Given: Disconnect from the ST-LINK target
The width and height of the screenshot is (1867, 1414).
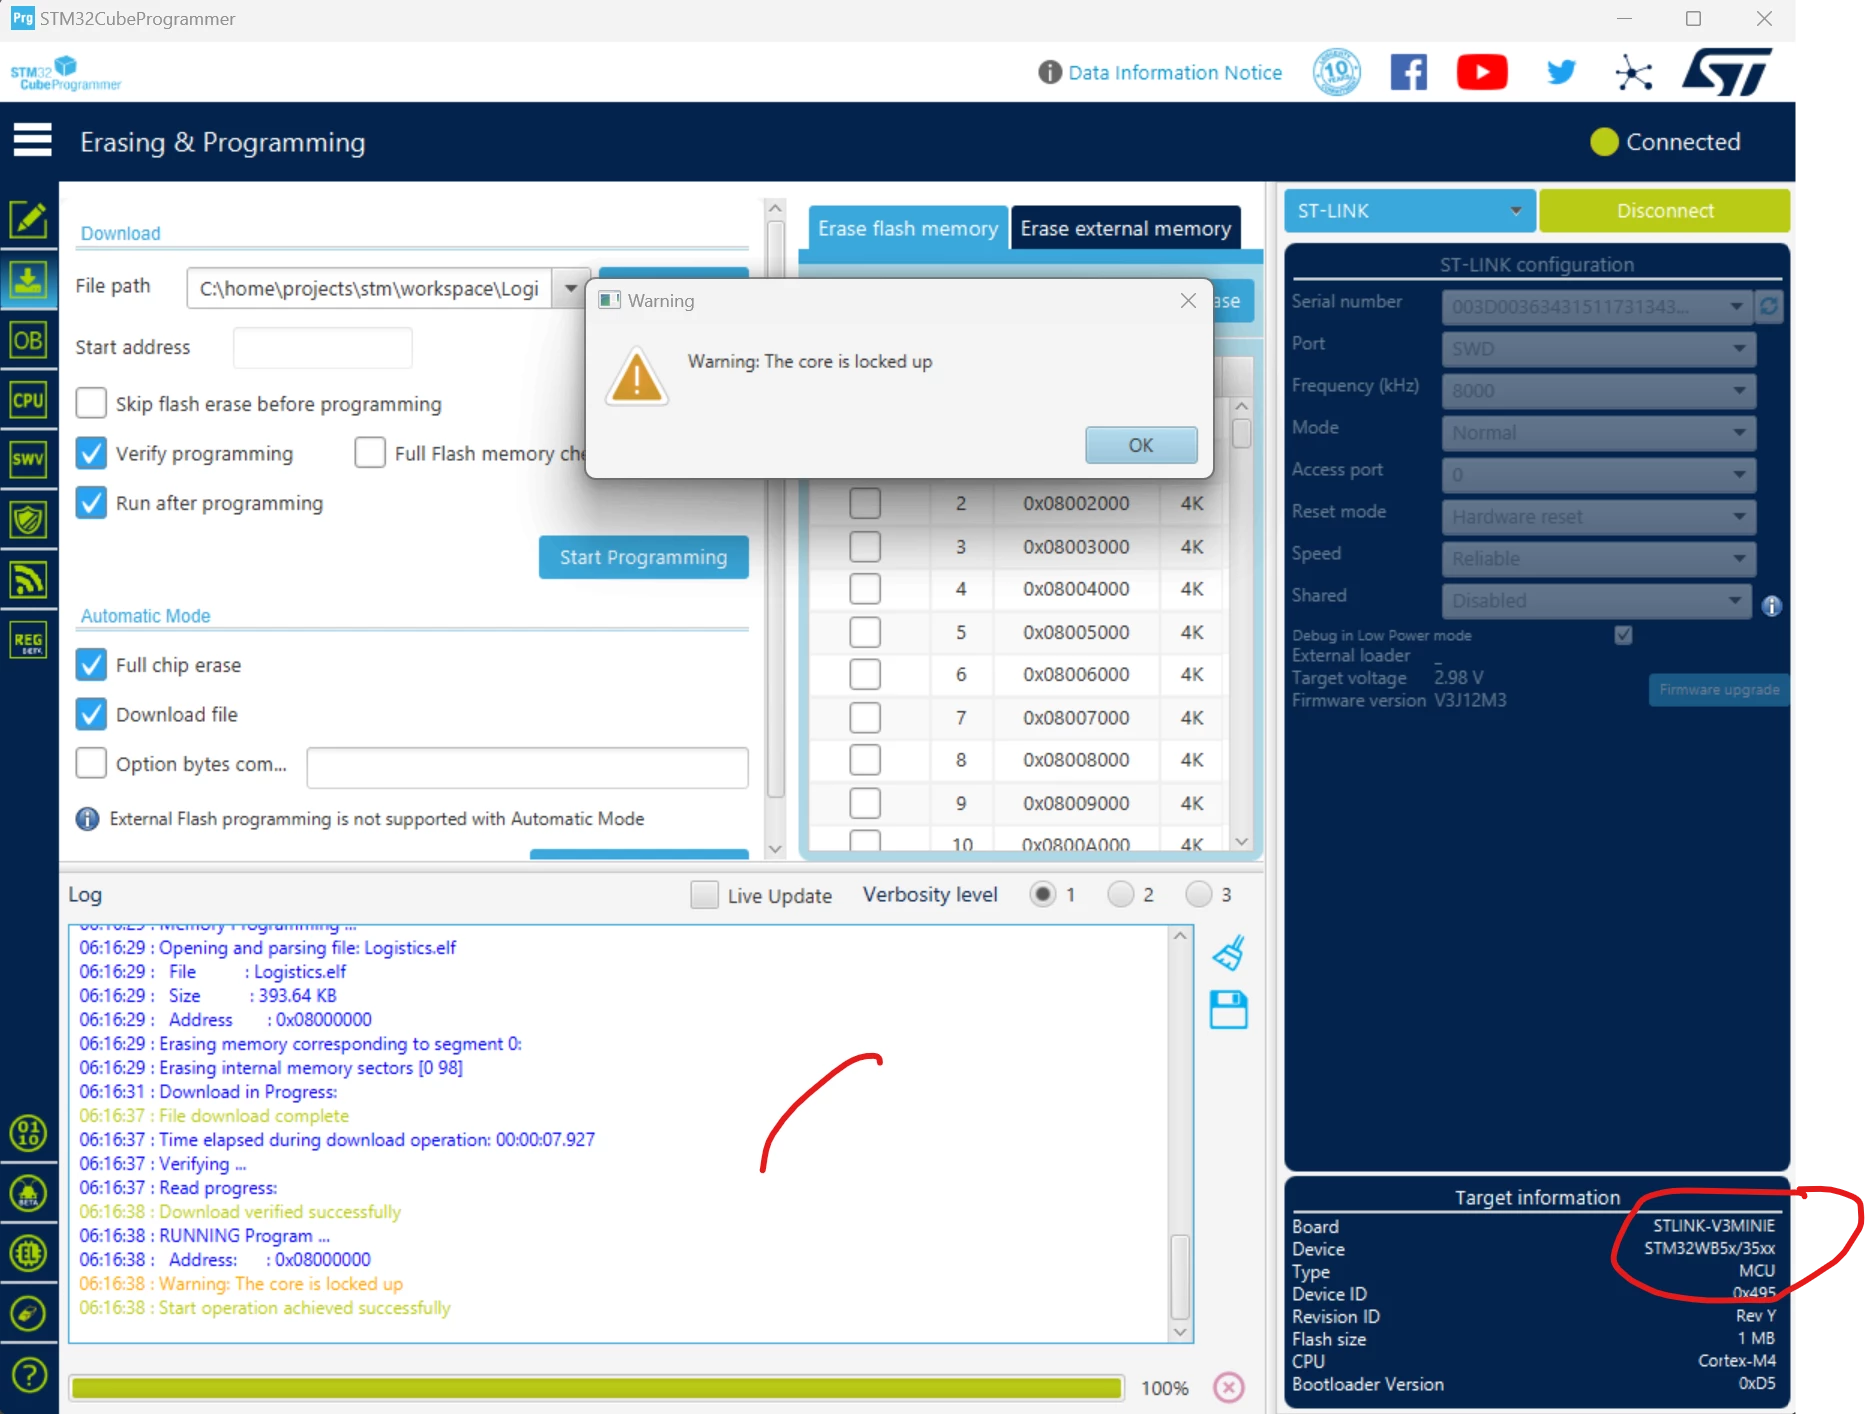Looking at the screenshot, I should click(1664, 211).
